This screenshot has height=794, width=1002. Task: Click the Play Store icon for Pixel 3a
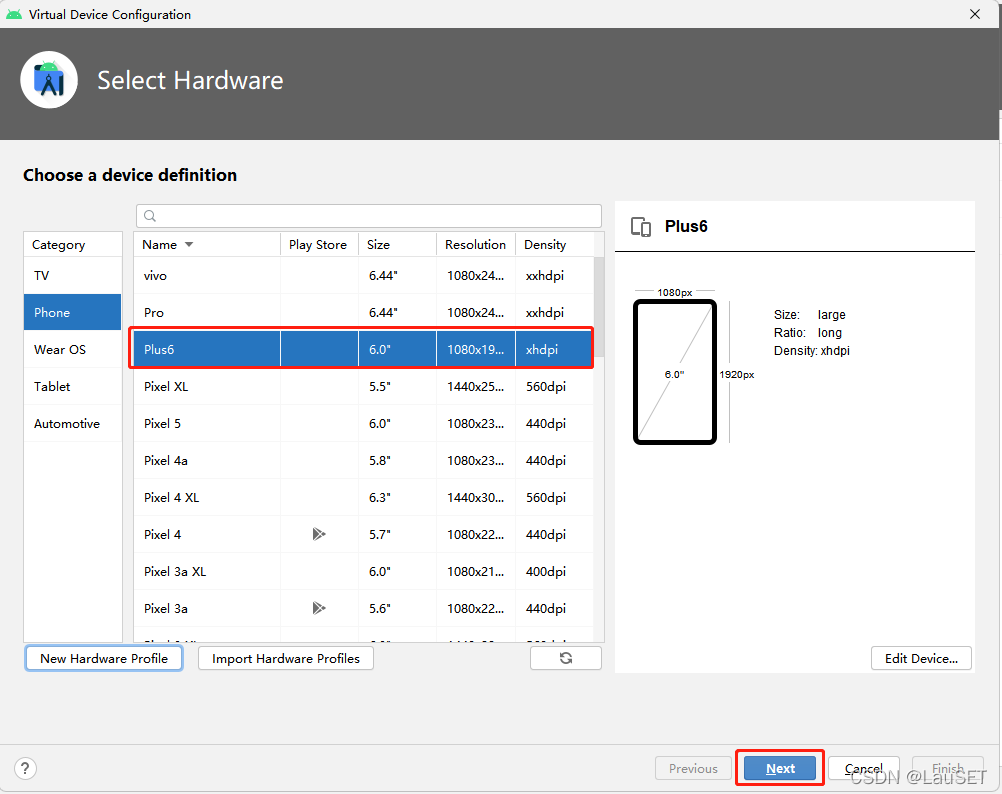pos(319,608)
